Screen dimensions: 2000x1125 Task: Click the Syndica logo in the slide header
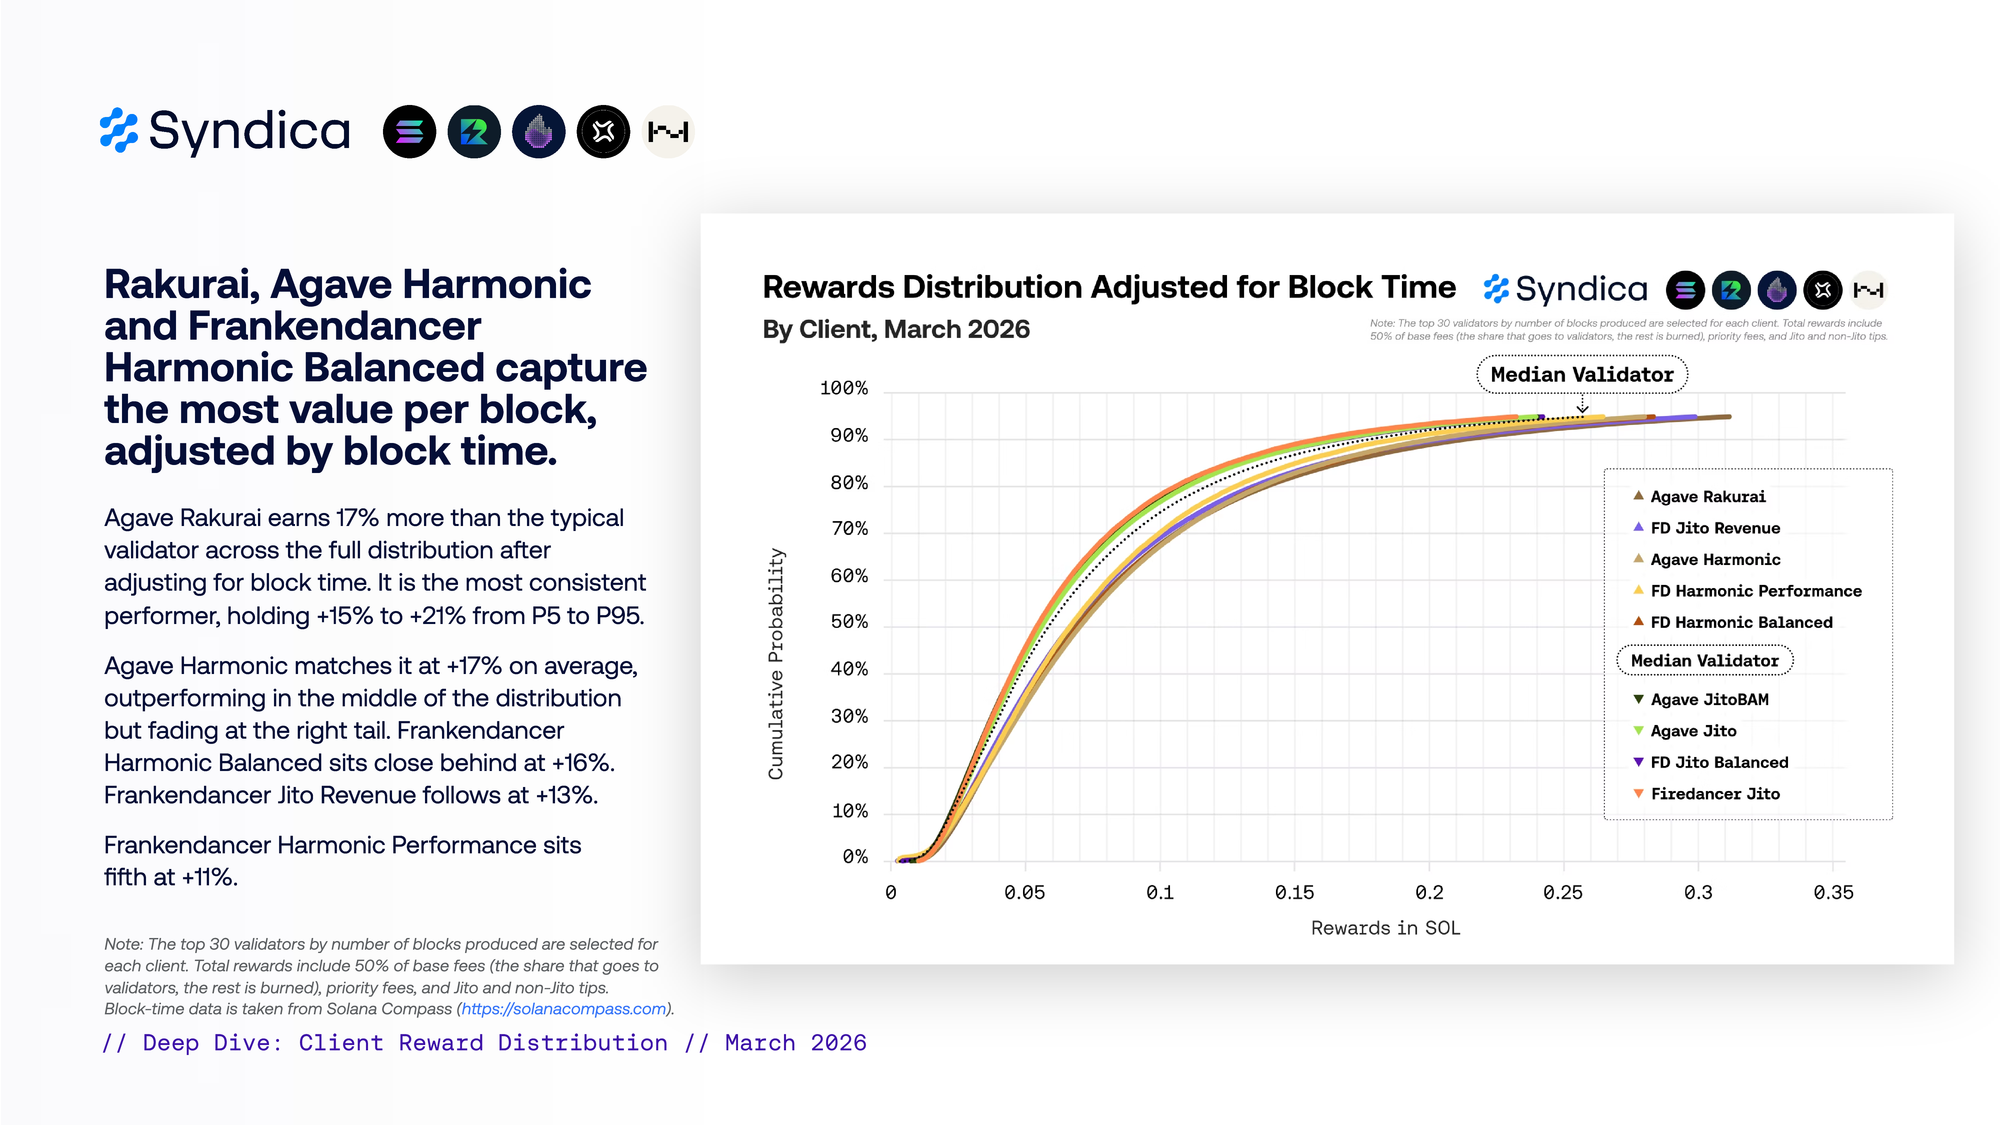click(225, 131)
